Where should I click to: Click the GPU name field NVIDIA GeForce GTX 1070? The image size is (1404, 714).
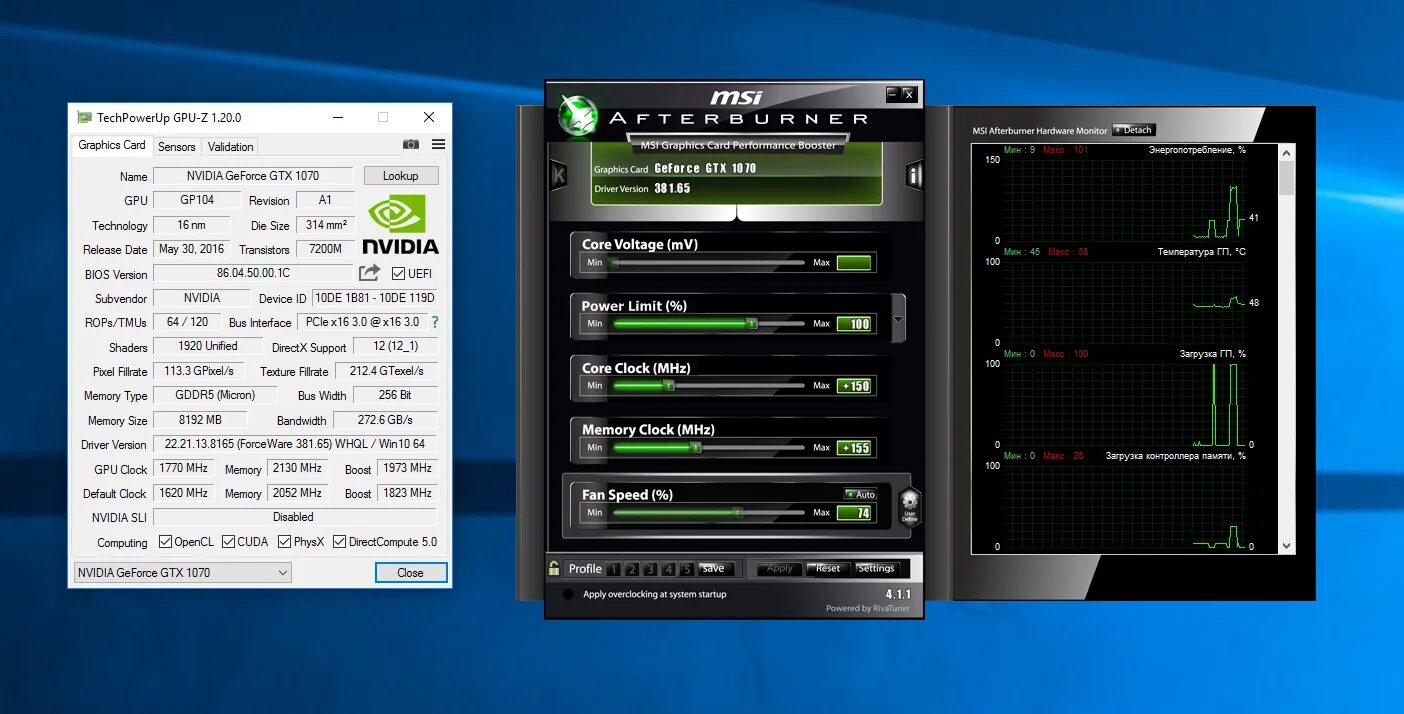[x=253, y=176]
